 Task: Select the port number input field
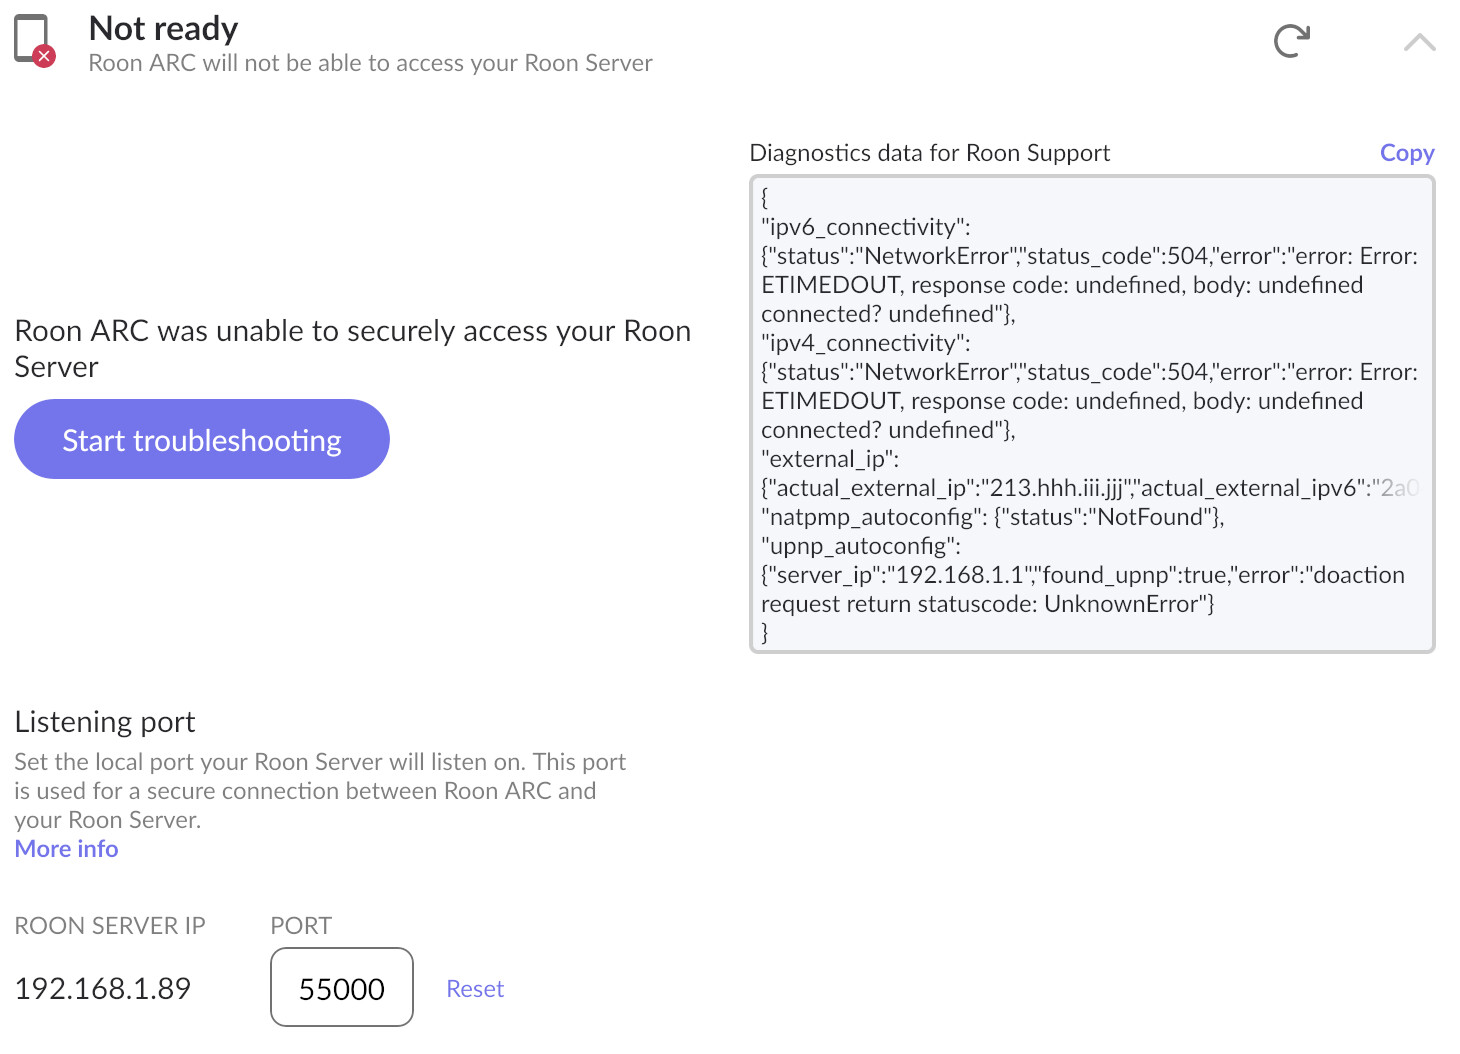[x=341, y=988]
